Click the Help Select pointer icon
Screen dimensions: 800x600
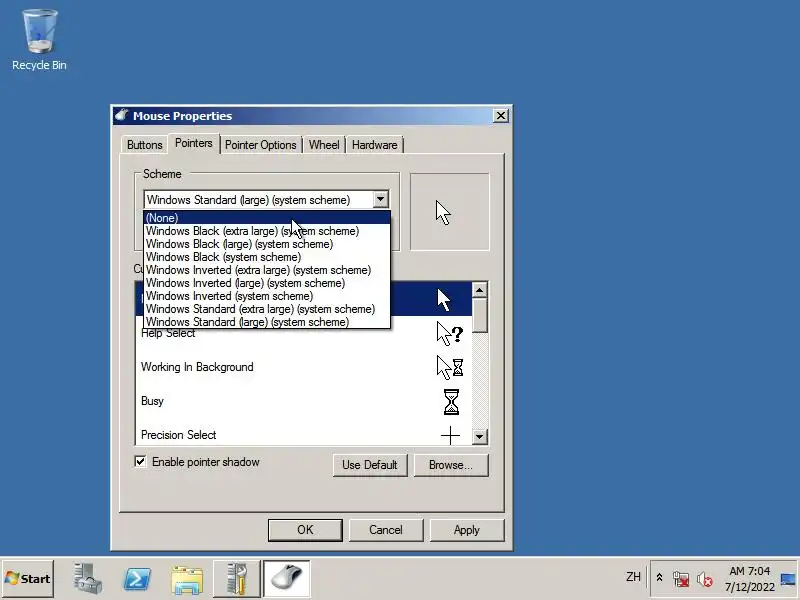tap(449, 333)
